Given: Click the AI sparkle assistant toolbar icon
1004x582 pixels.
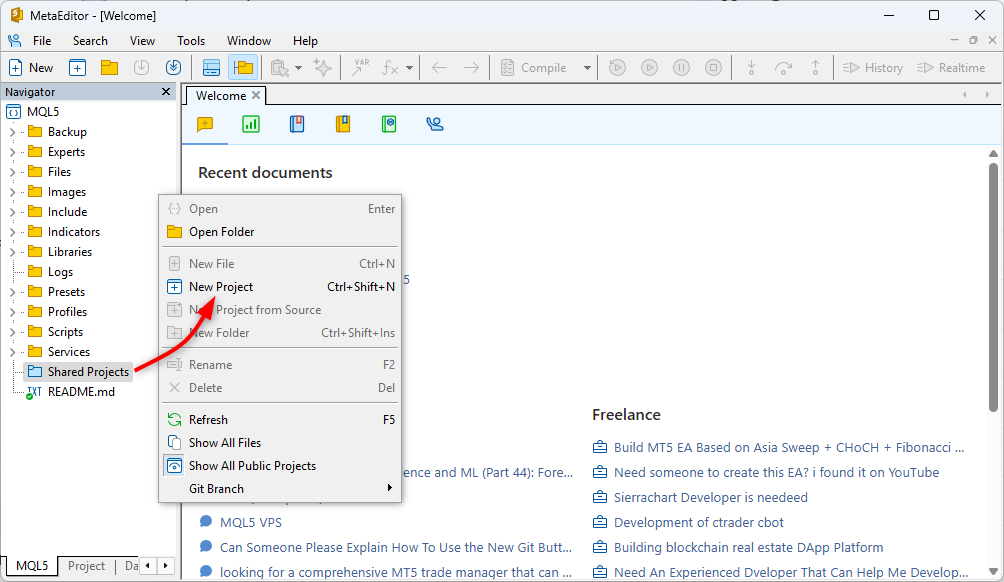Looking at the screenshot, I should click(323, 68).
